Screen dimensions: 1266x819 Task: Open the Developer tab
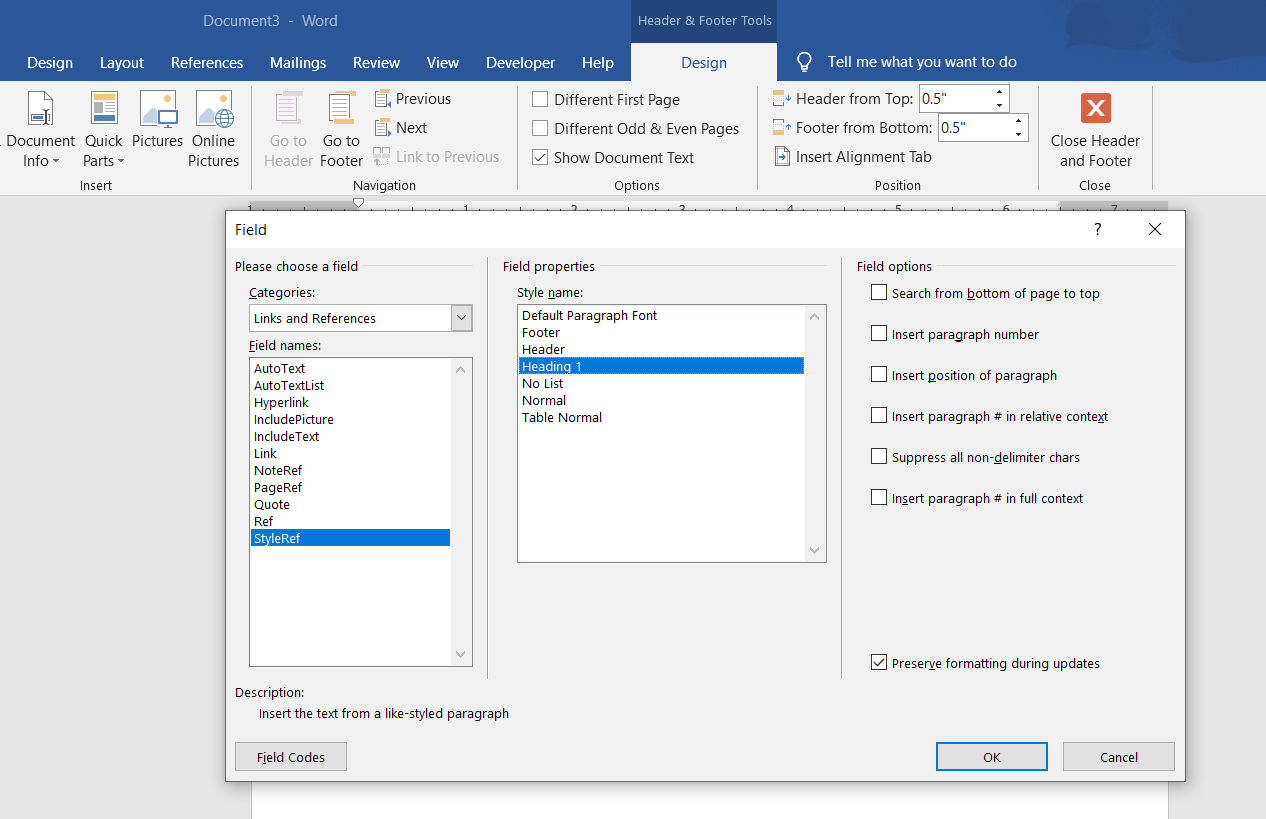click(520, 62)
